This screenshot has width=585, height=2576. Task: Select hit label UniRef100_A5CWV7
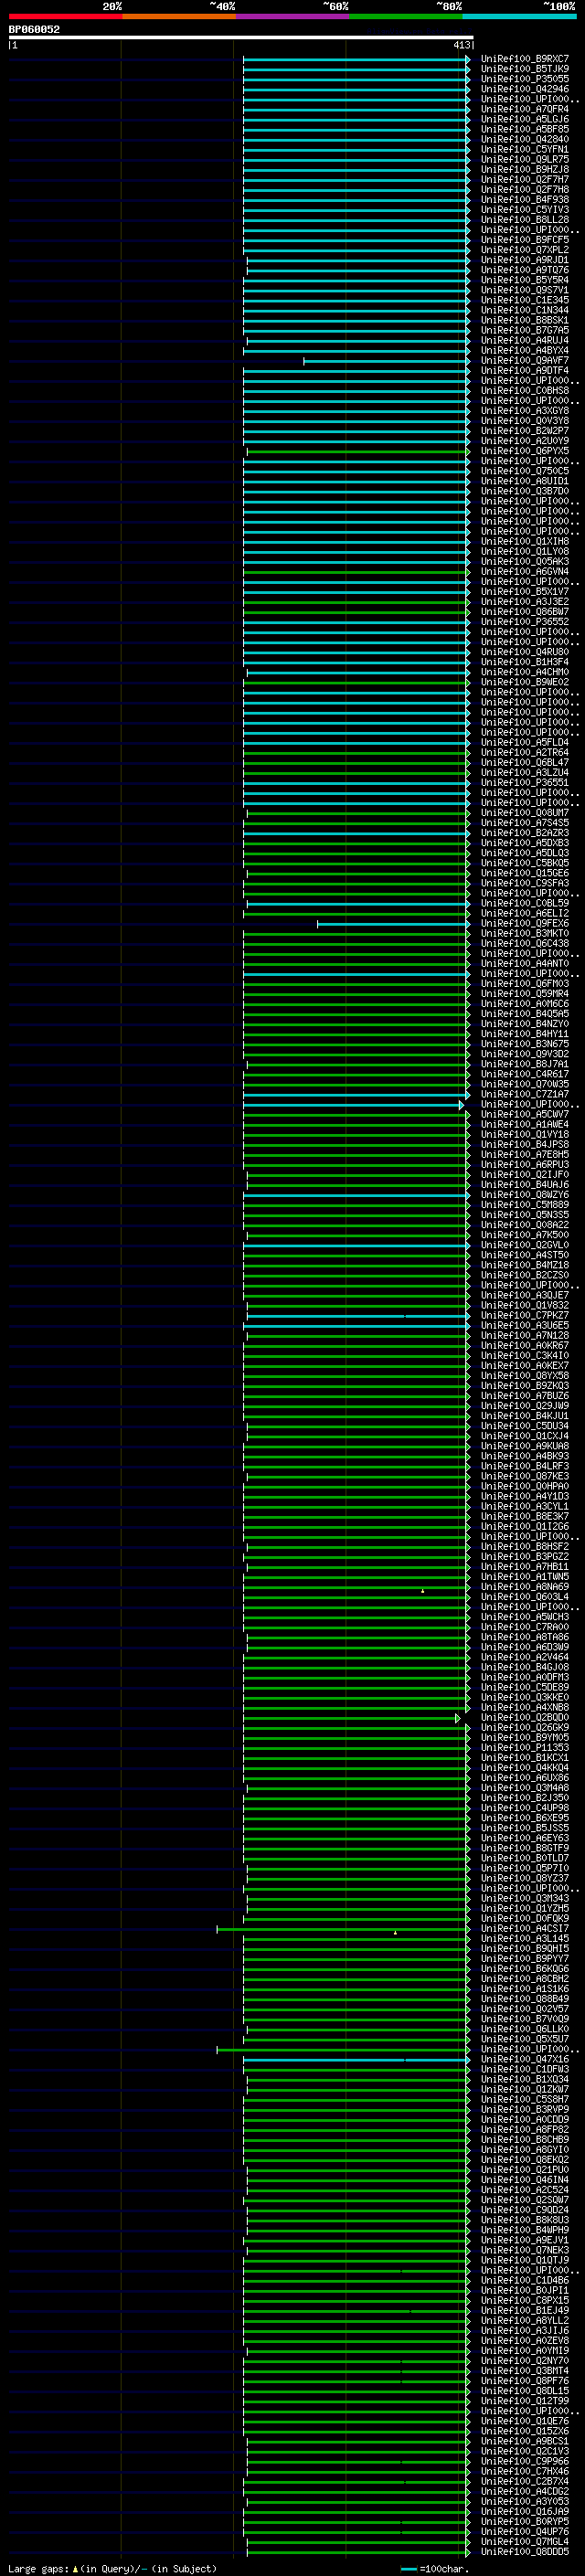tap(525, 1114)
